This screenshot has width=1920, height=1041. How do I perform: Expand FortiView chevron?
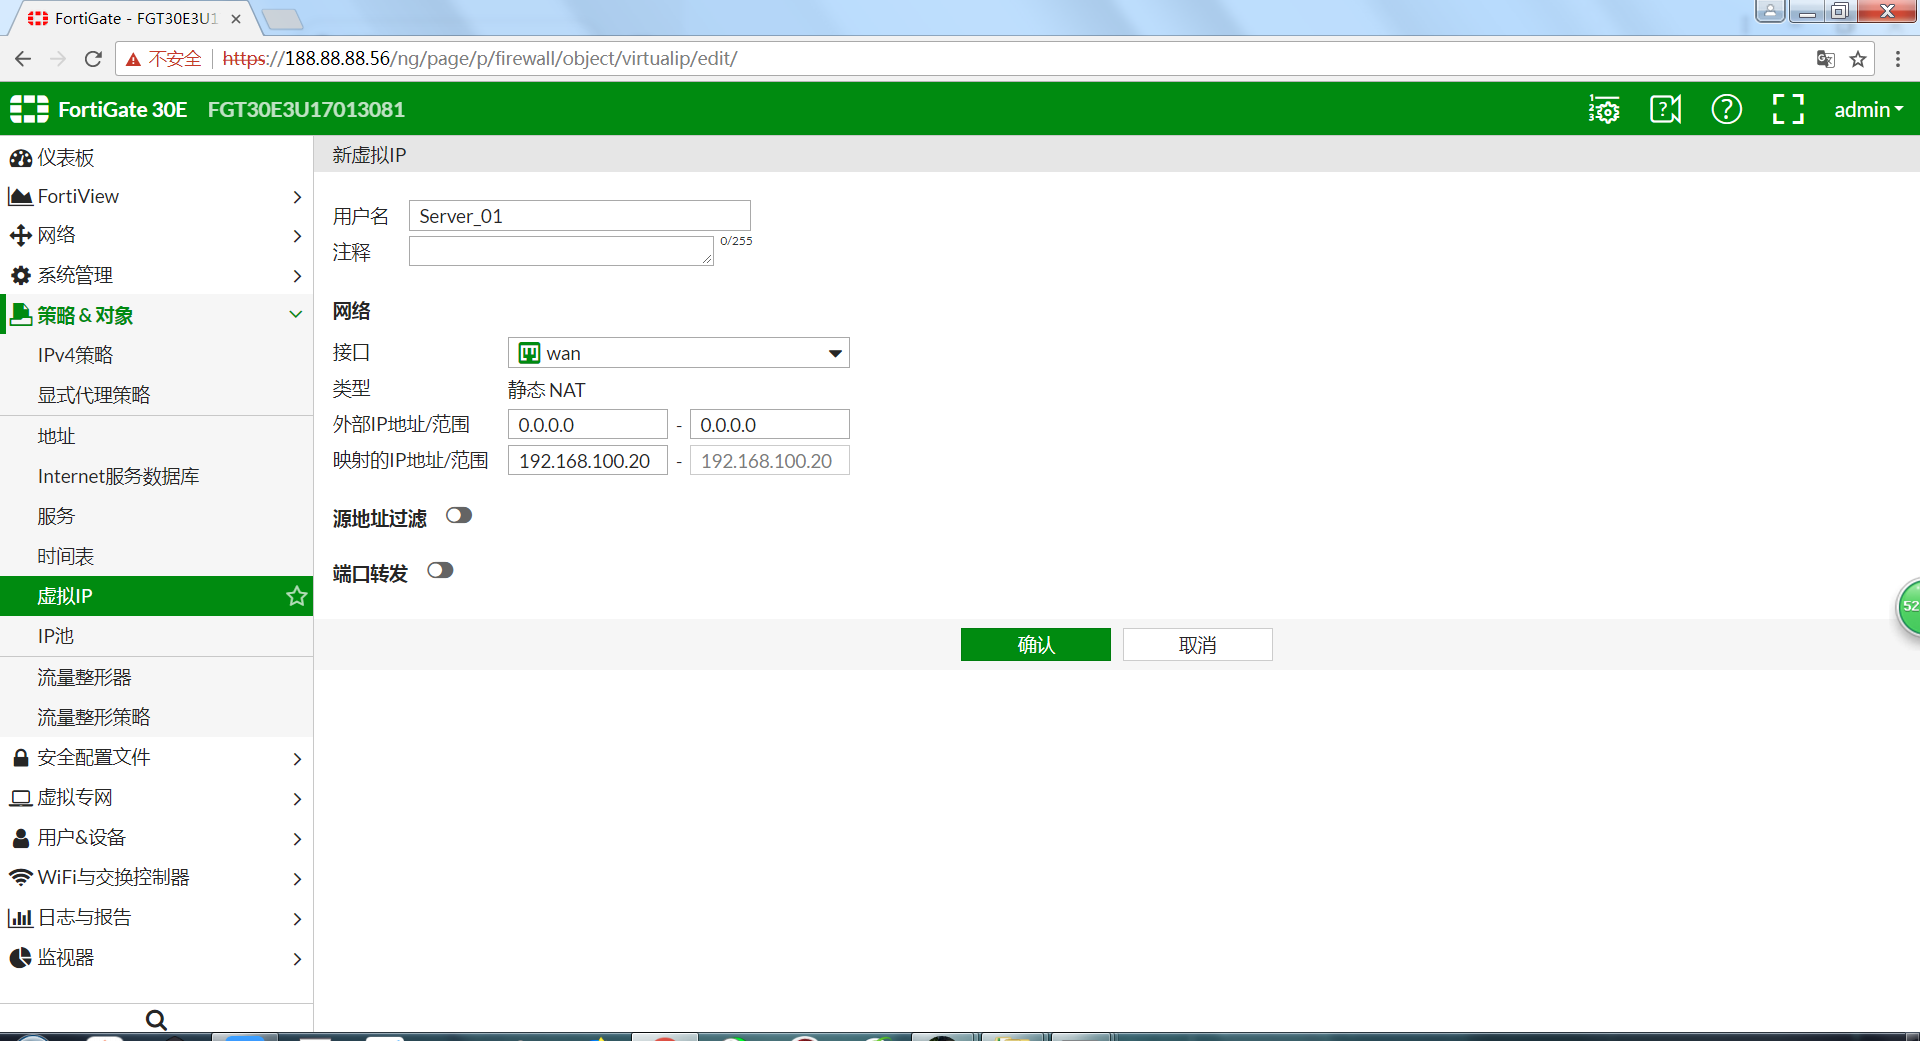click(297, 197)
